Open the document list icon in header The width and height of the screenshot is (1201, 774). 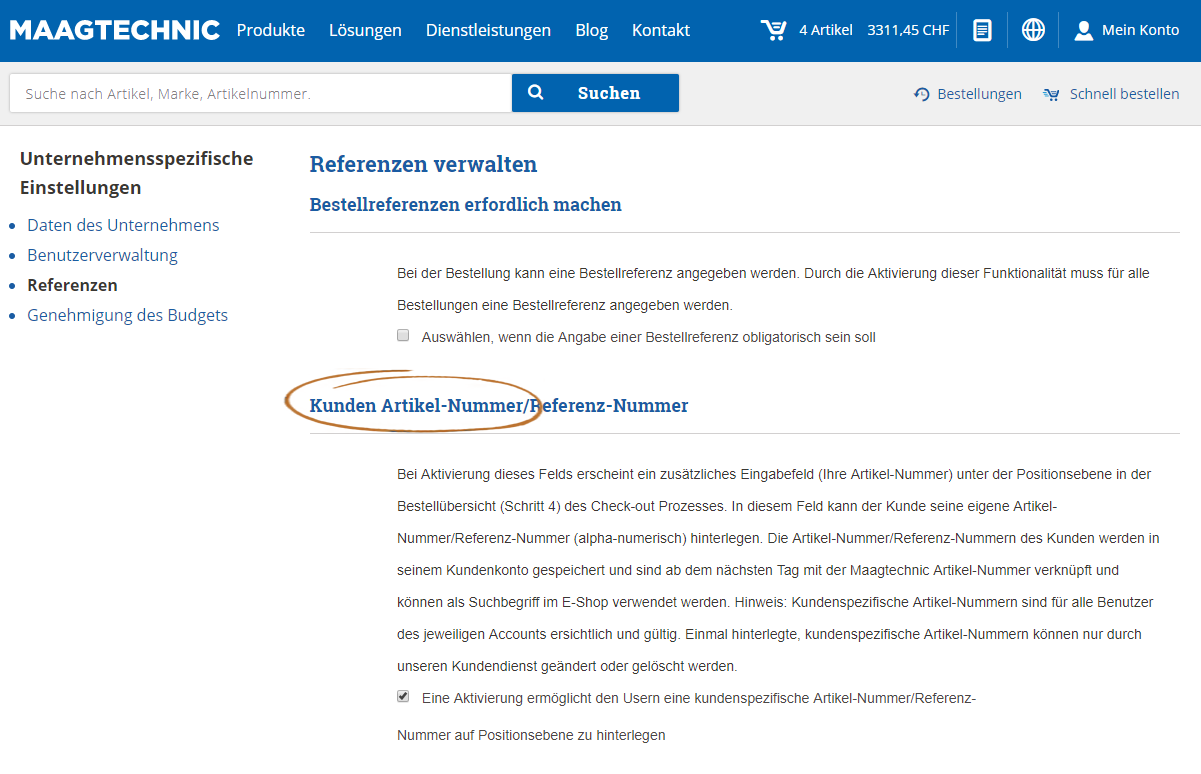click(x=983, y=30)
